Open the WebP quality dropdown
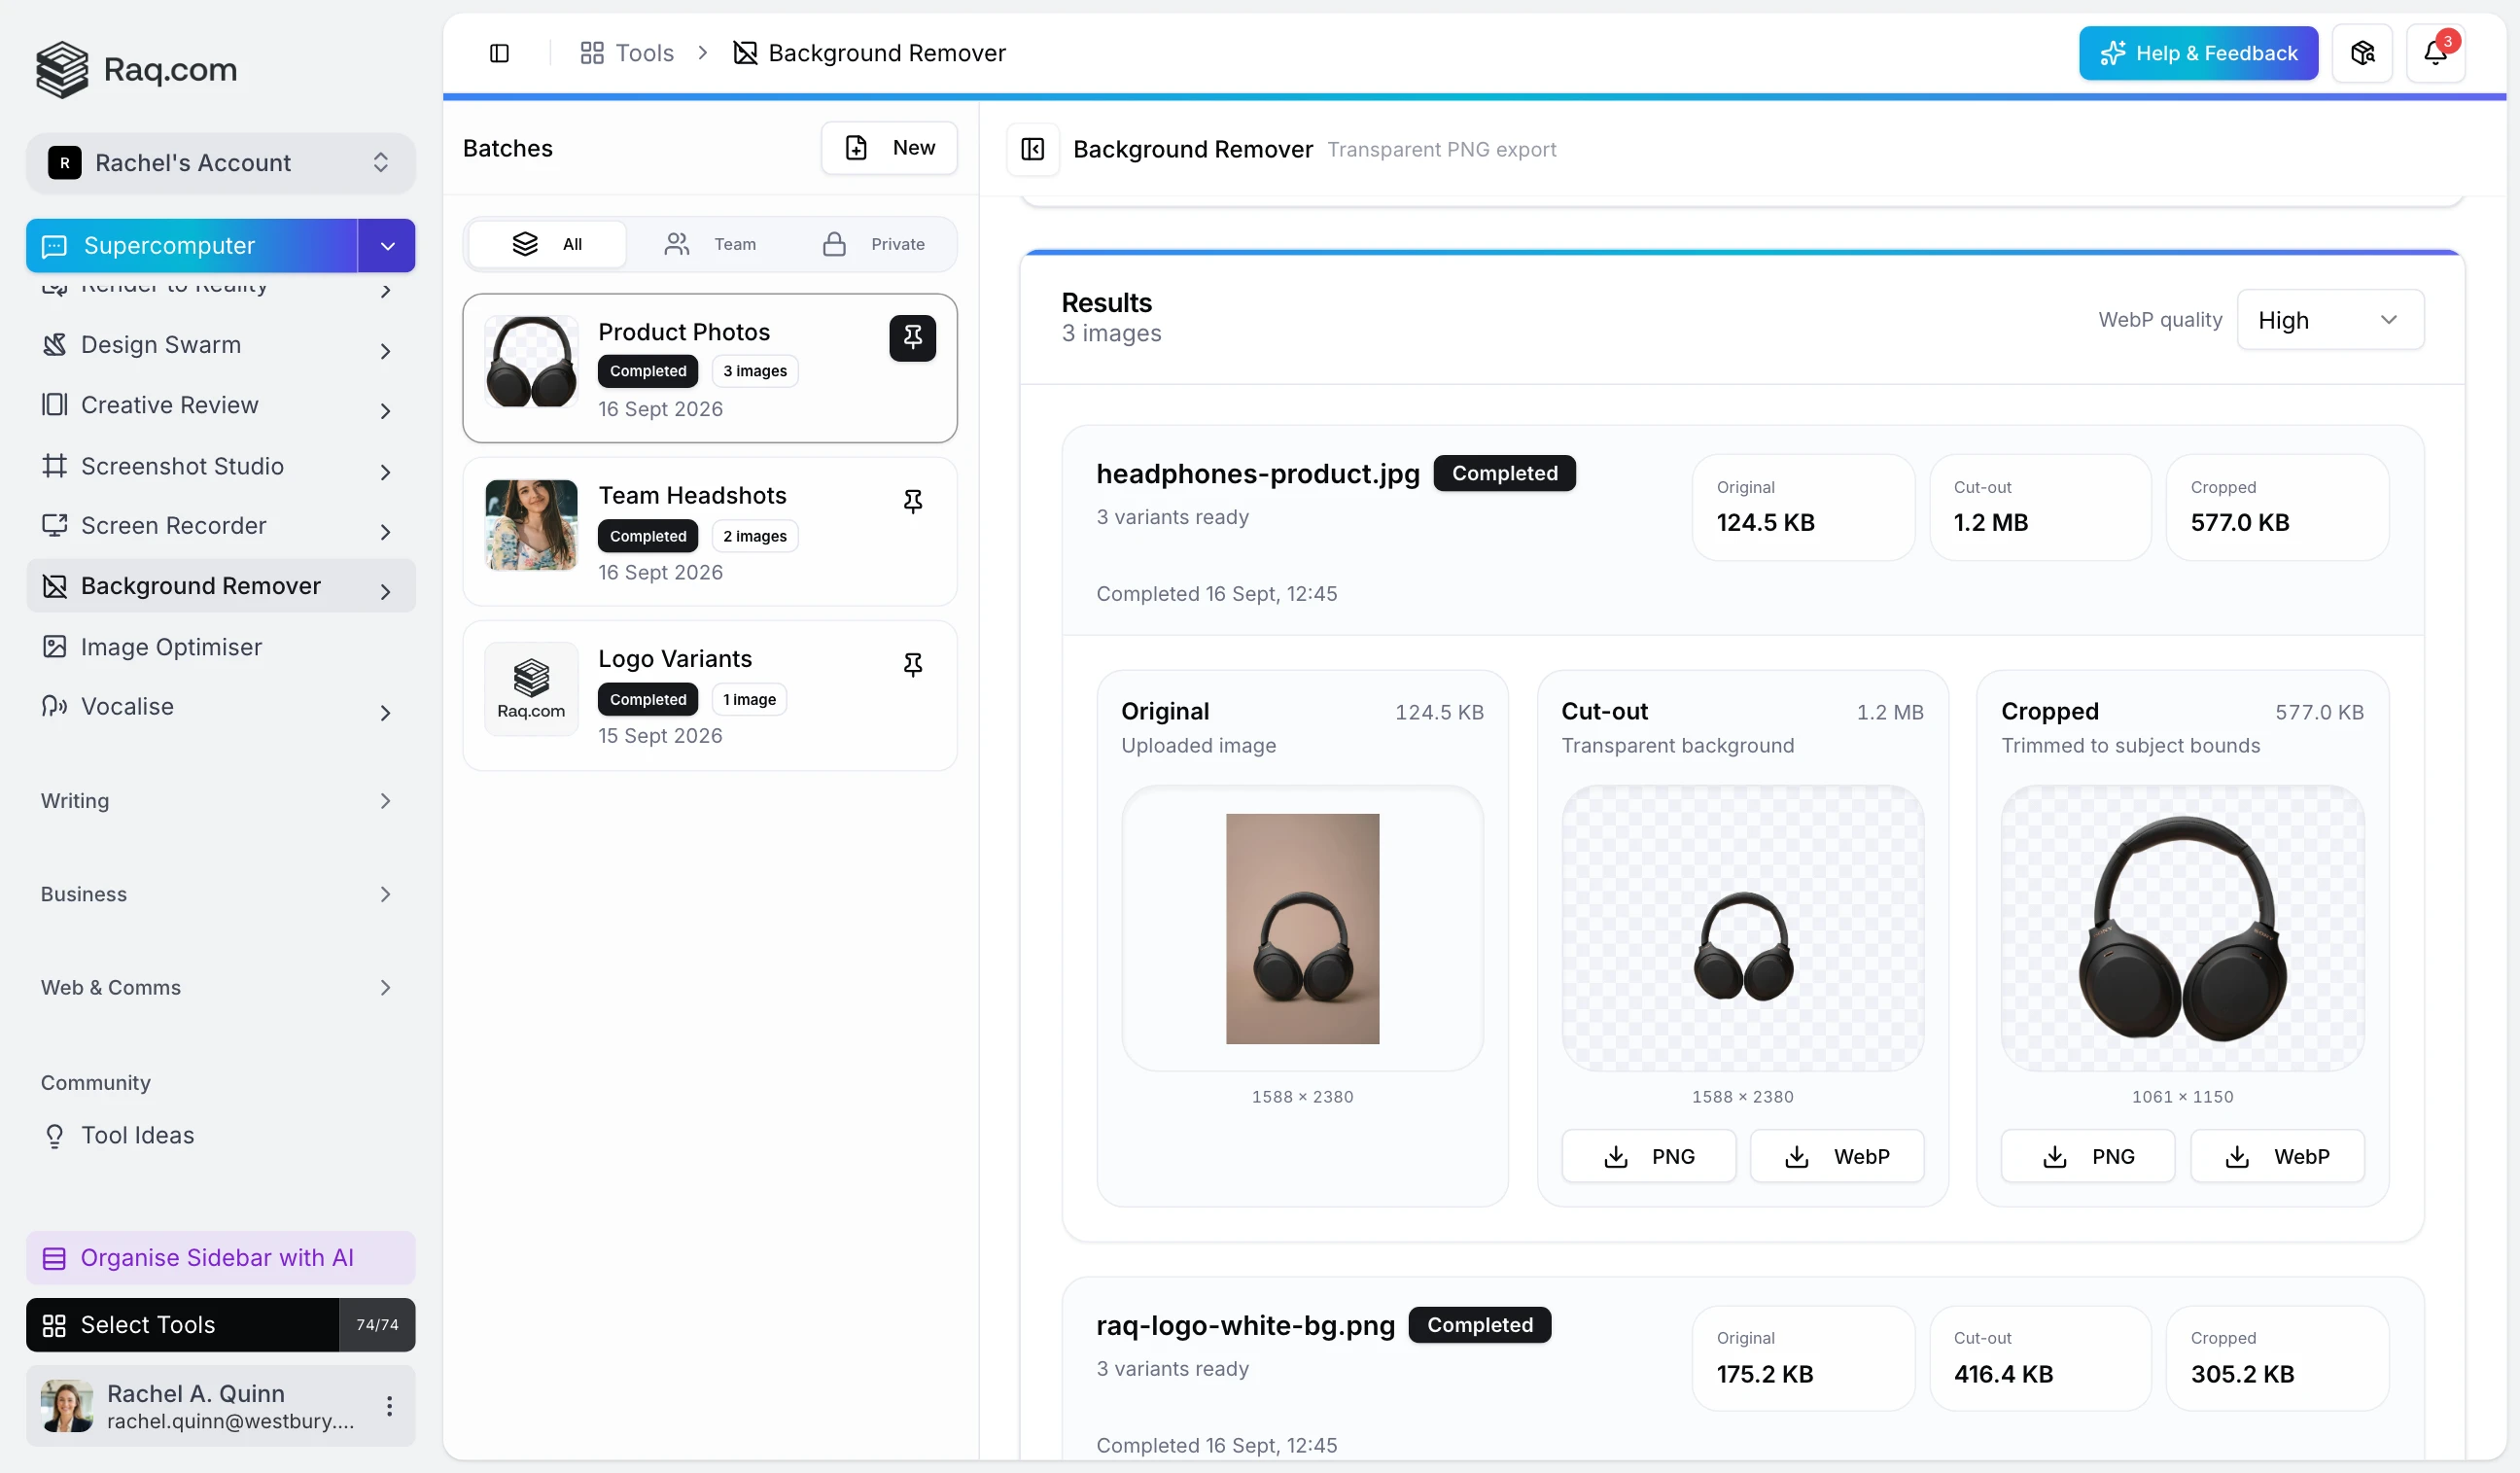 coord(2330,320)
